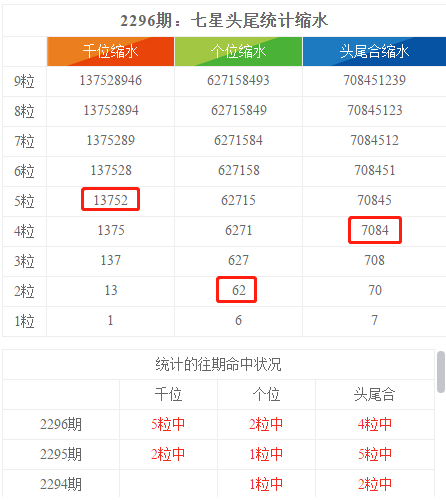The height and width of the screenshot is (500, 446).
Task: Click the history table scrollbar thumb
Action: (441, 372)
